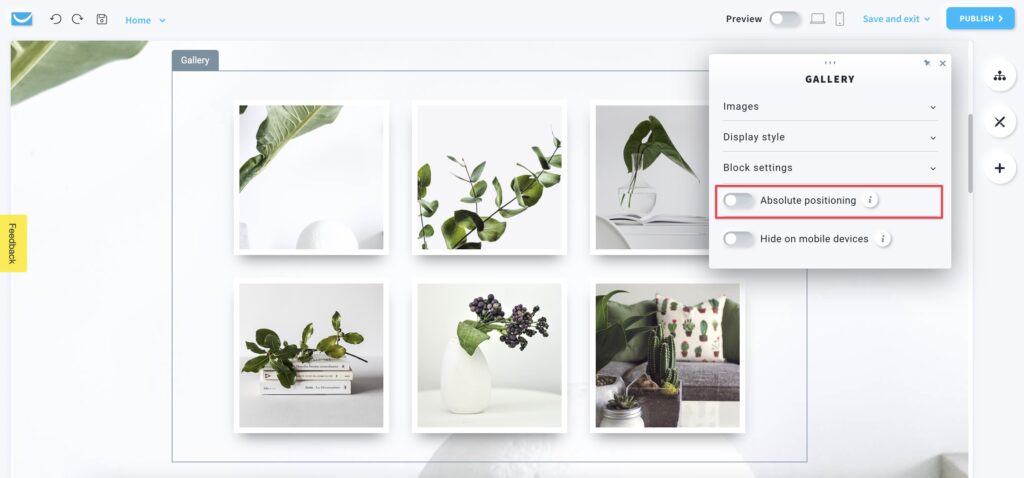Select the Gallery block tab
The width and height of the screenshot is (1024, 478).
tap(195, 60)
